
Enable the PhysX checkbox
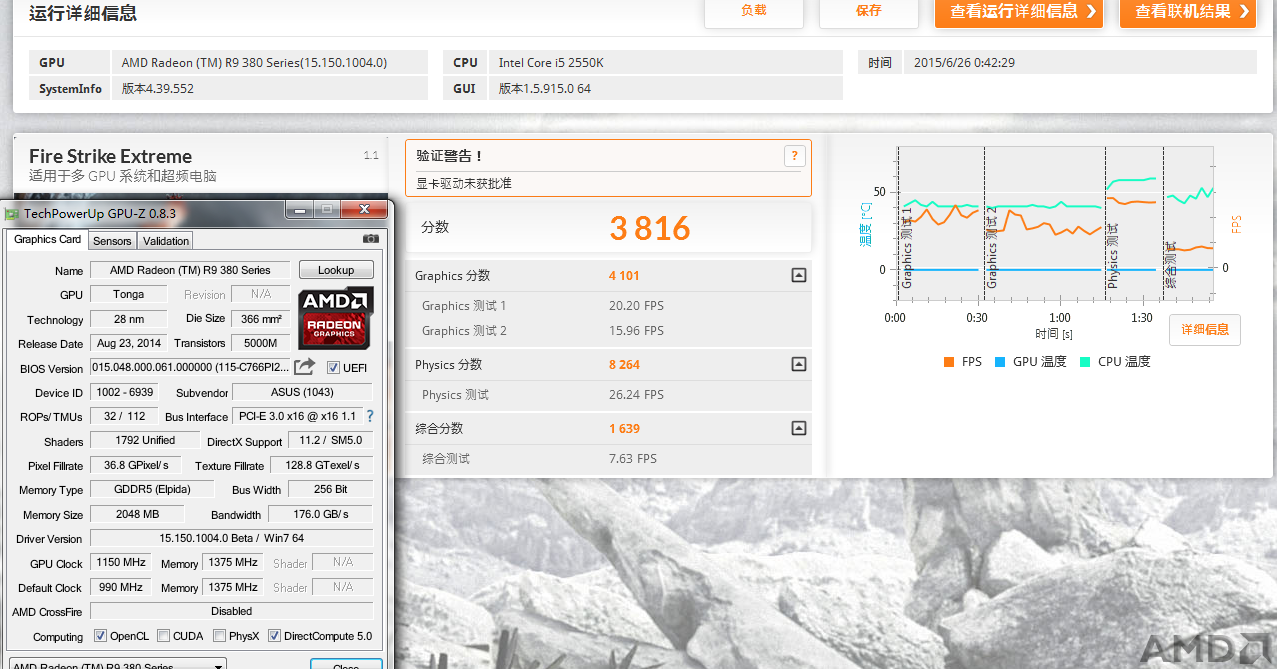(219, 636)
